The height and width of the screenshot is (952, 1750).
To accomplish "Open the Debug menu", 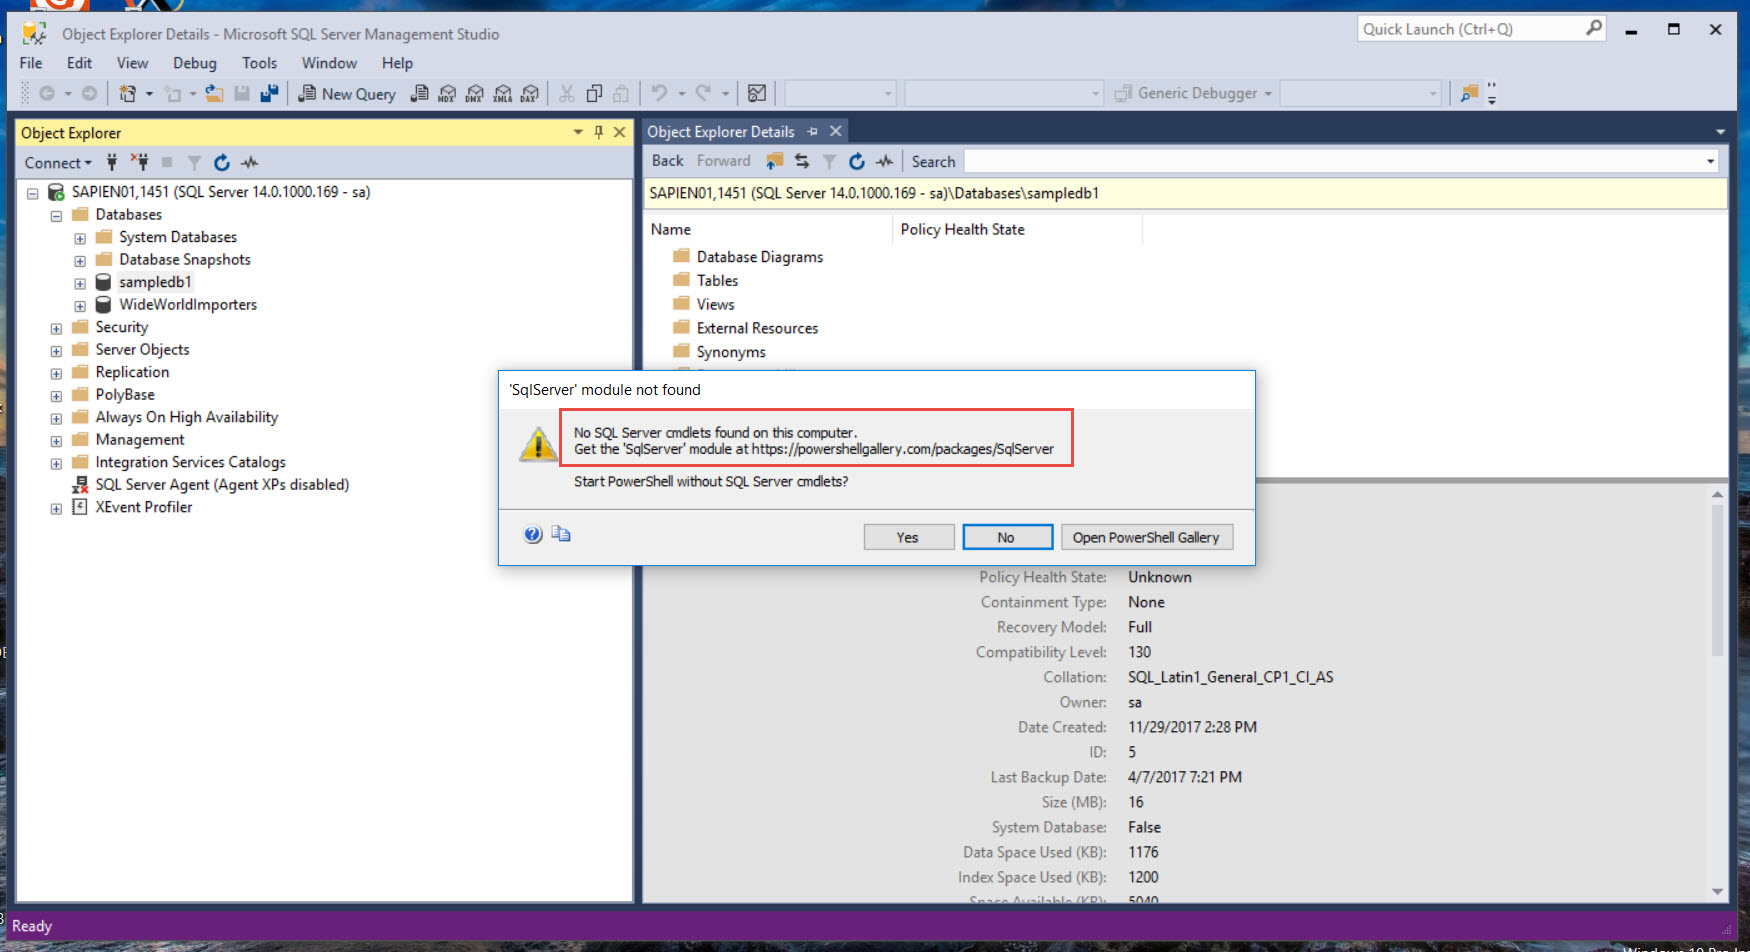I will [195, 63].
